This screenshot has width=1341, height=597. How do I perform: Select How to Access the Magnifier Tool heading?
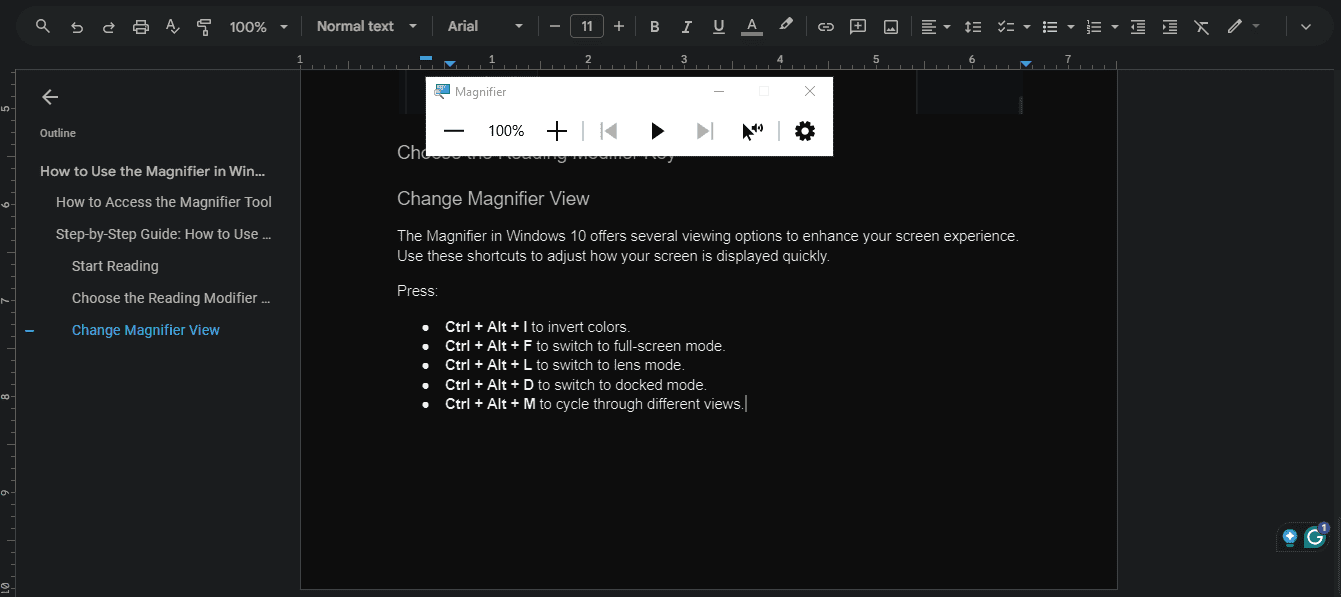tap(164, 202)
